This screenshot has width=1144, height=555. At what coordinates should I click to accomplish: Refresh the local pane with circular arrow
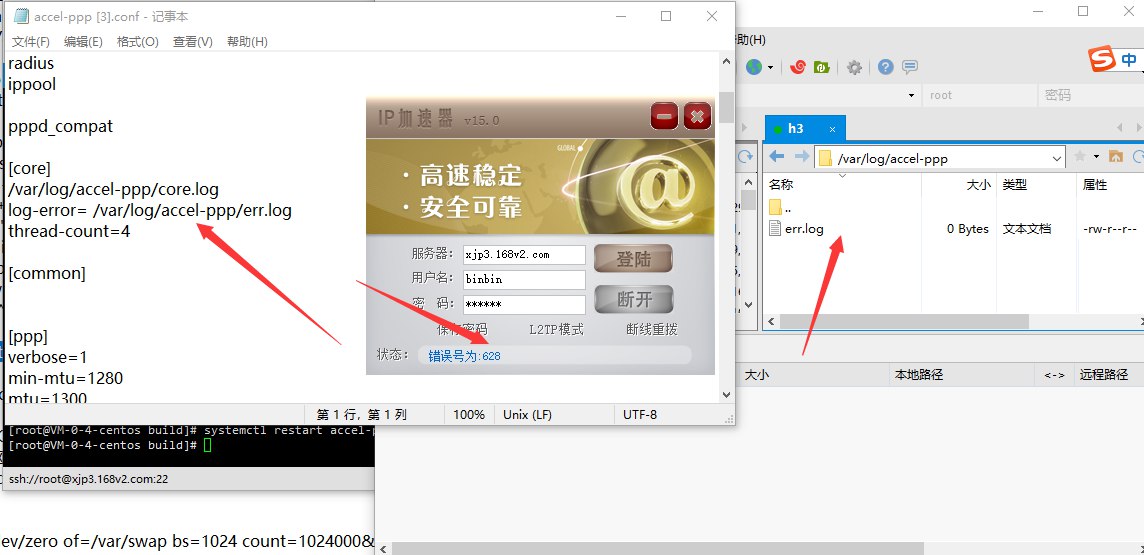point(745,156)
